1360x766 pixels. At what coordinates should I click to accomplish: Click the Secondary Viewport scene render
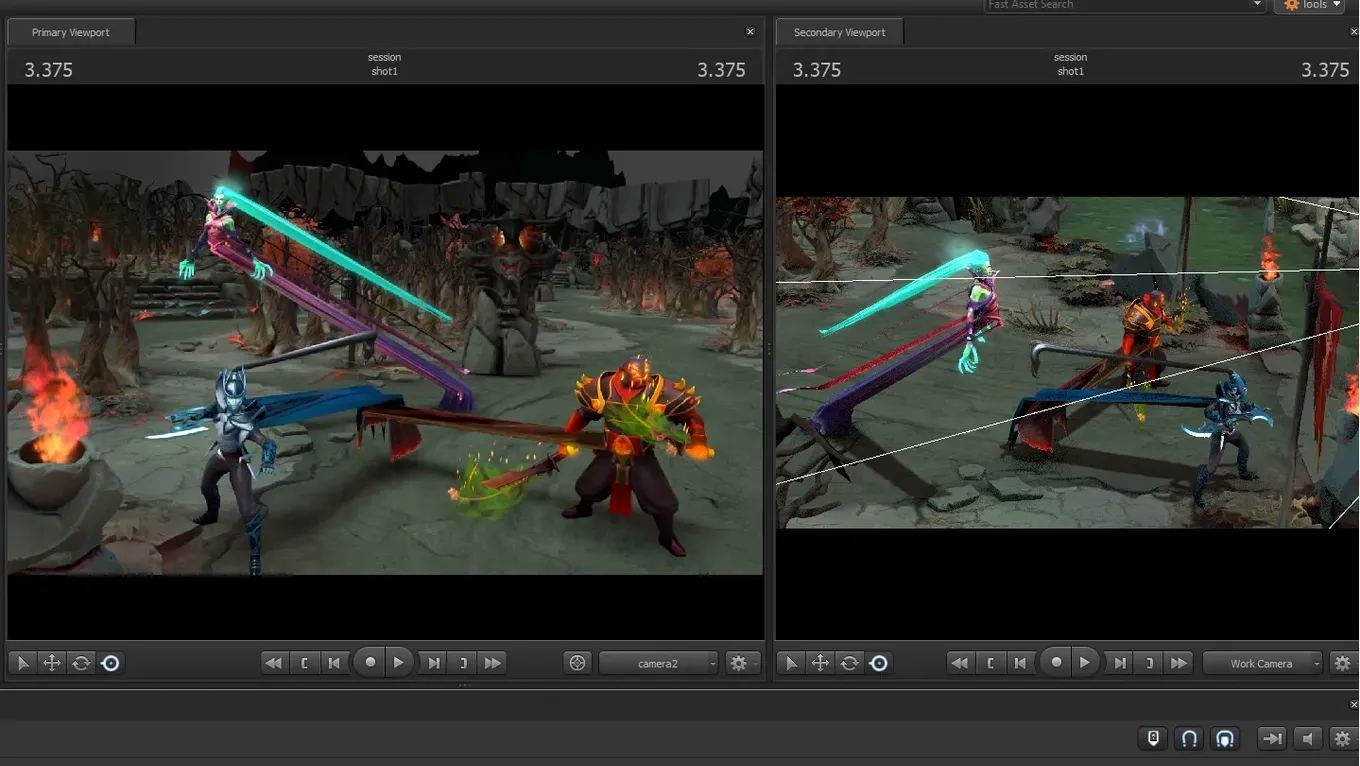(1067, 362)
